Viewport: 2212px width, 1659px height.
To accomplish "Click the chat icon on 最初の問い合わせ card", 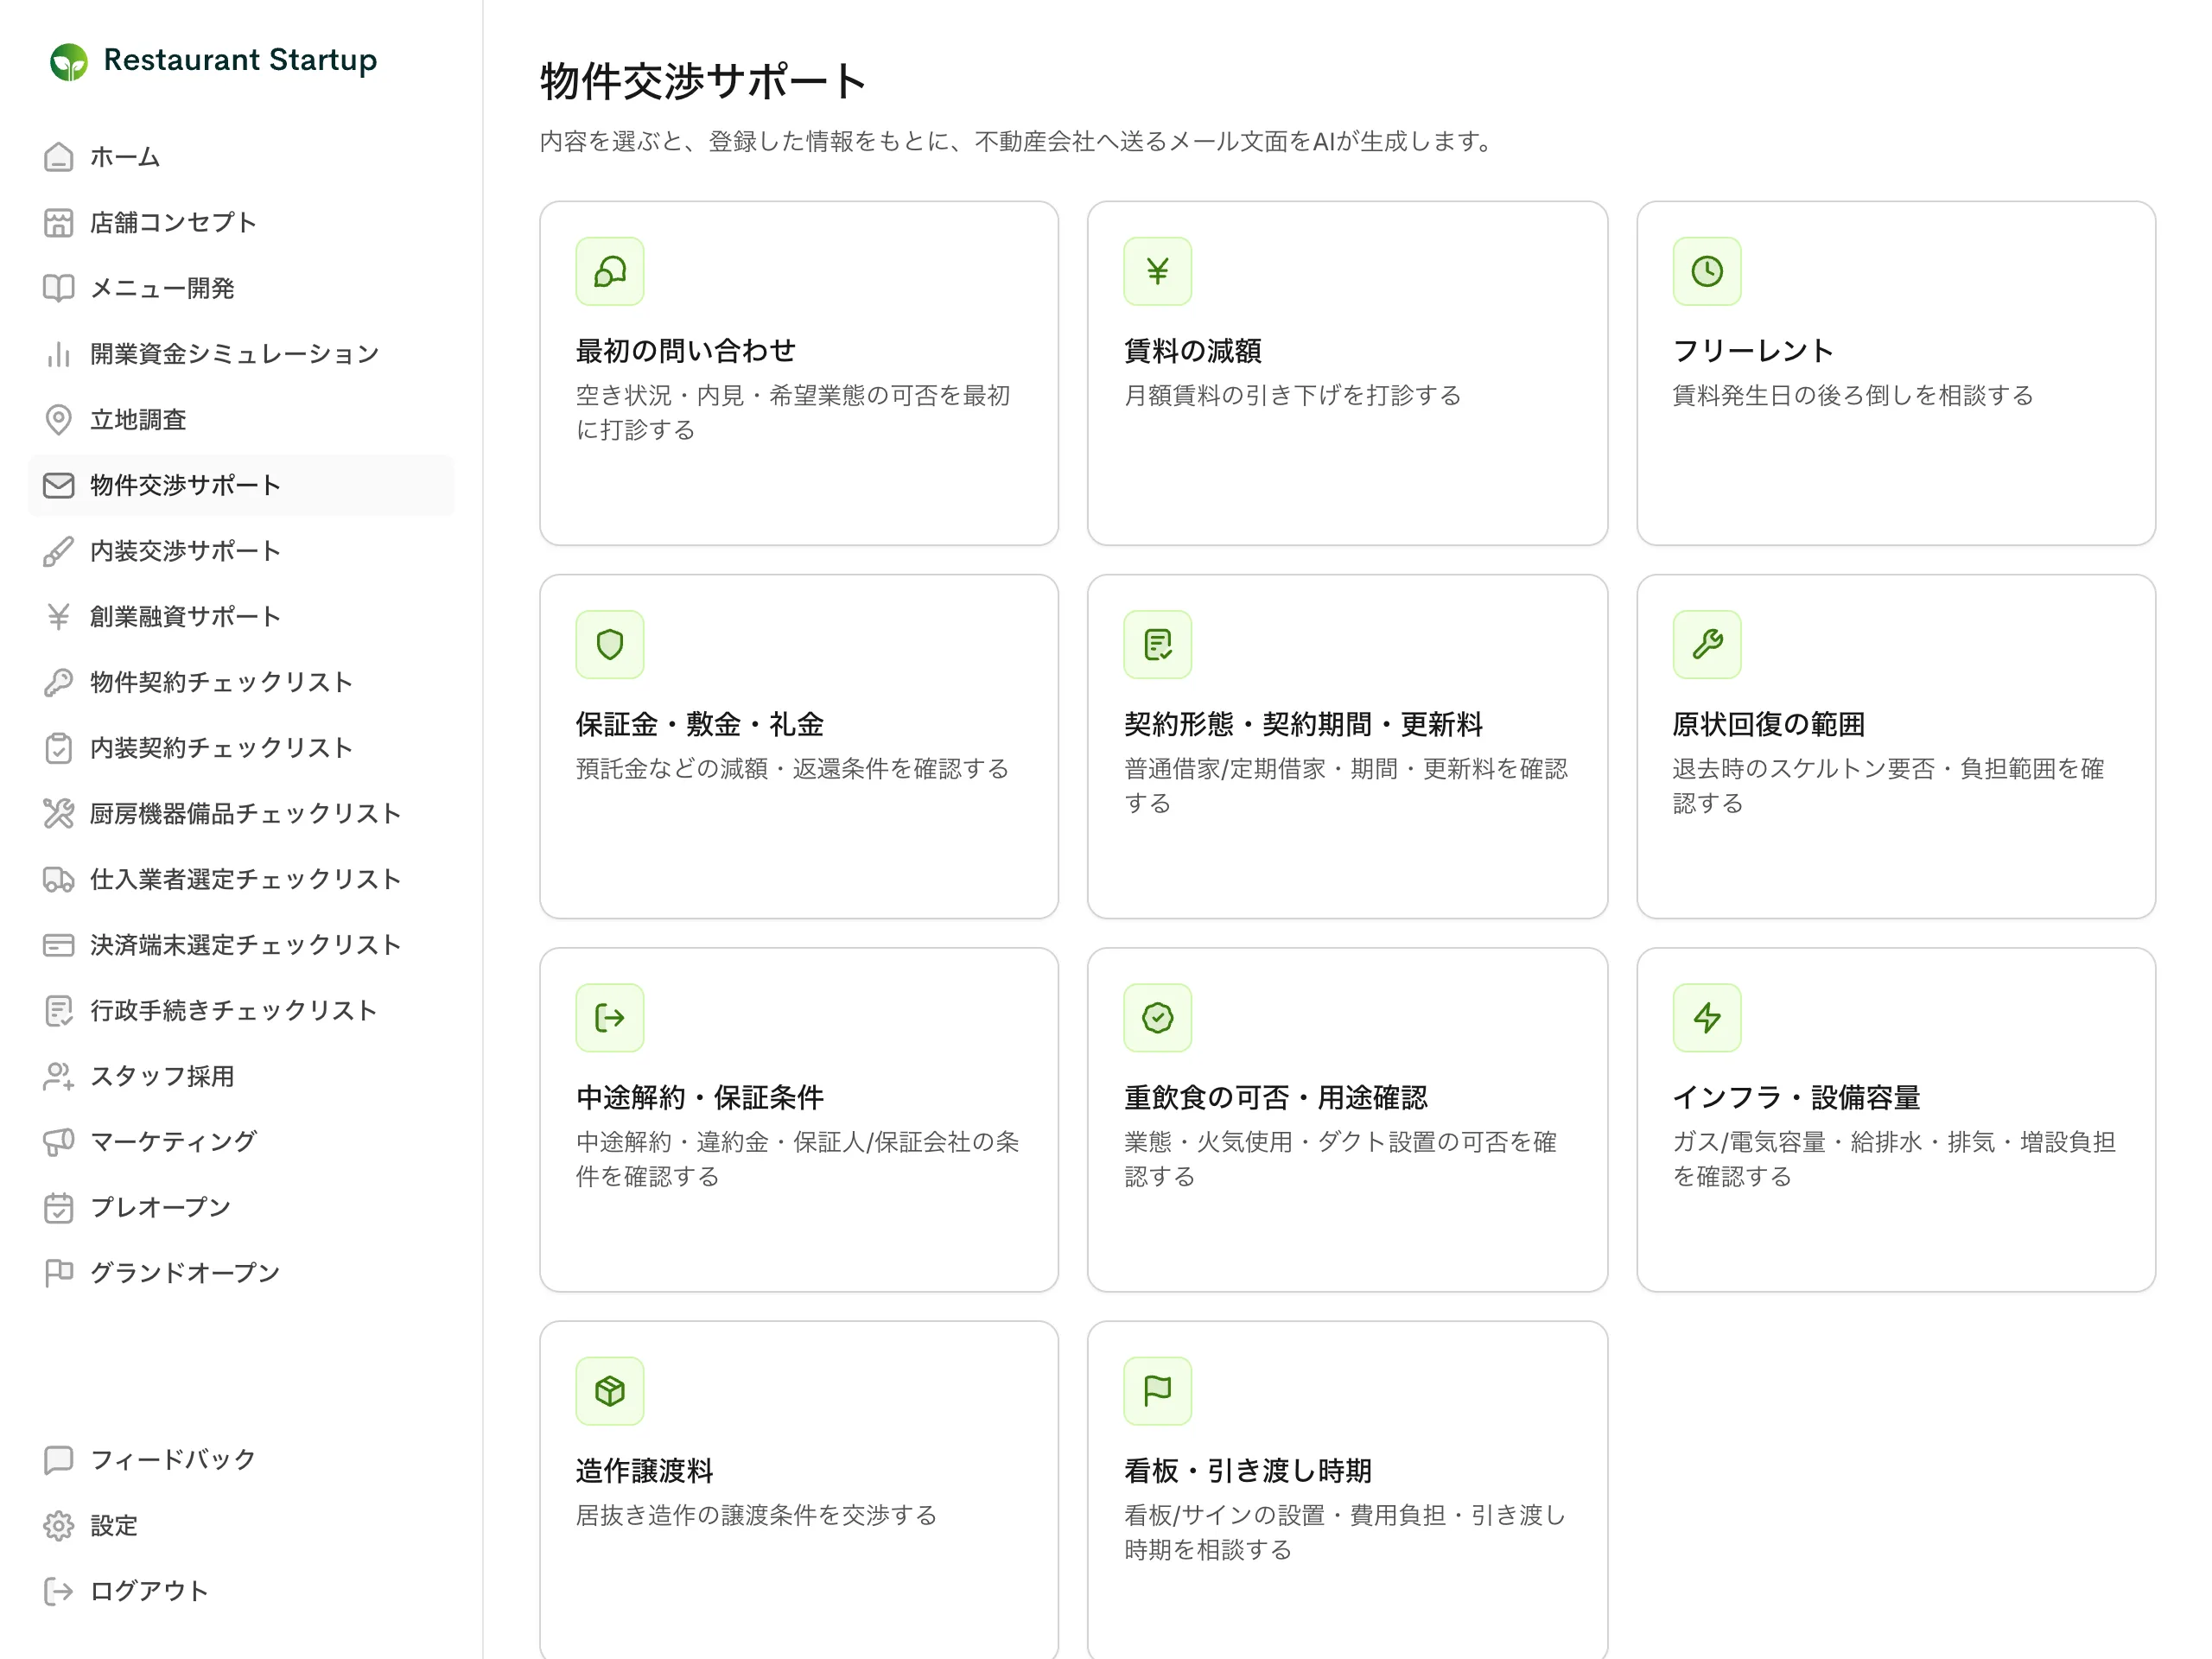I will pyautogui.click(x=610, y=271).
